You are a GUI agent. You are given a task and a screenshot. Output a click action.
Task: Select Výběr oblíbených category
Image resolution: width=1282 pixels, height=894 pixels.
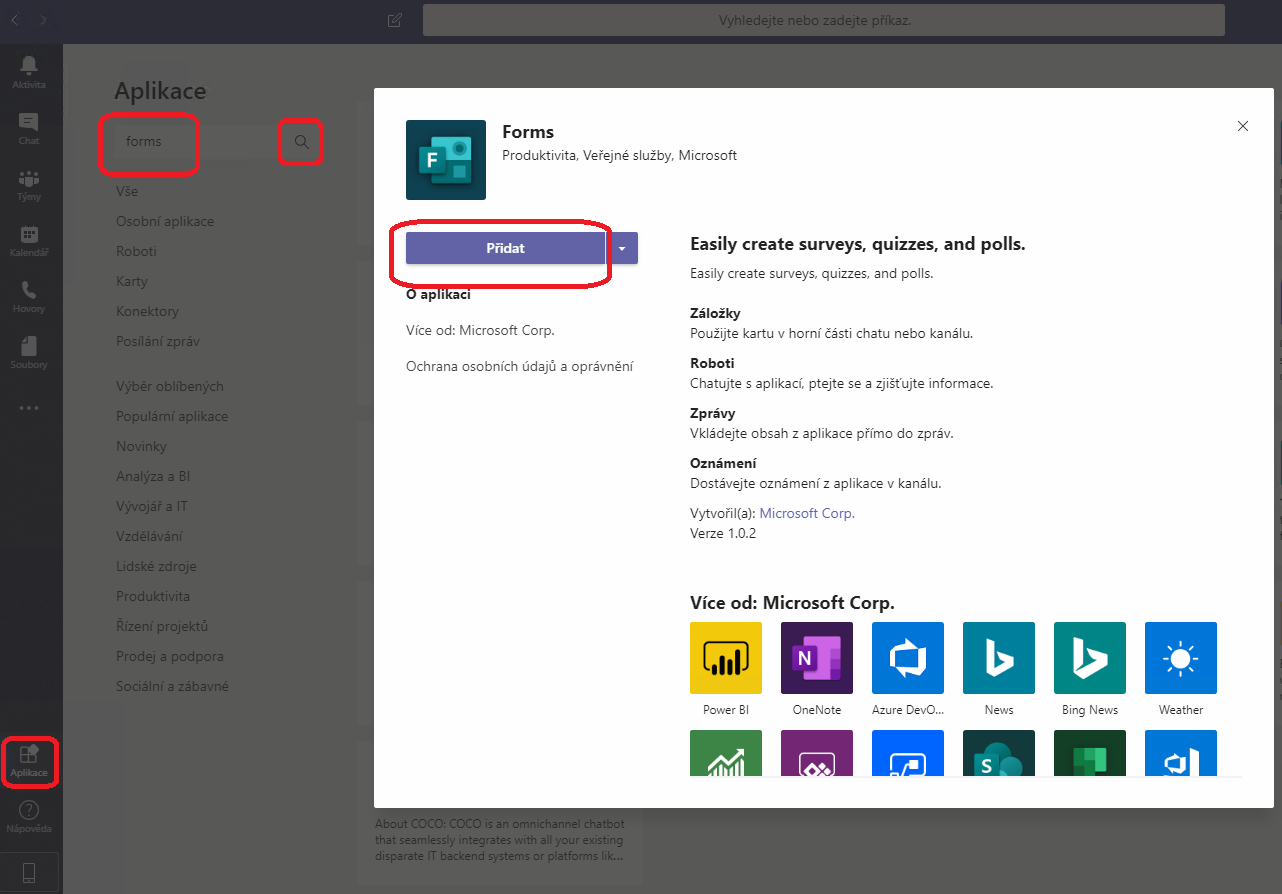click(x=170, y=386)
